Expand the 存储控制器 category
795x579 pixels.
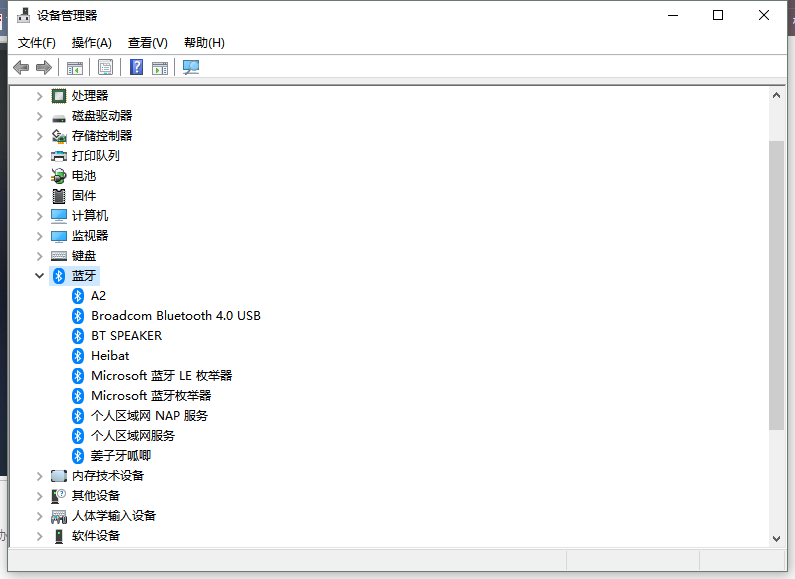[40, 136]
